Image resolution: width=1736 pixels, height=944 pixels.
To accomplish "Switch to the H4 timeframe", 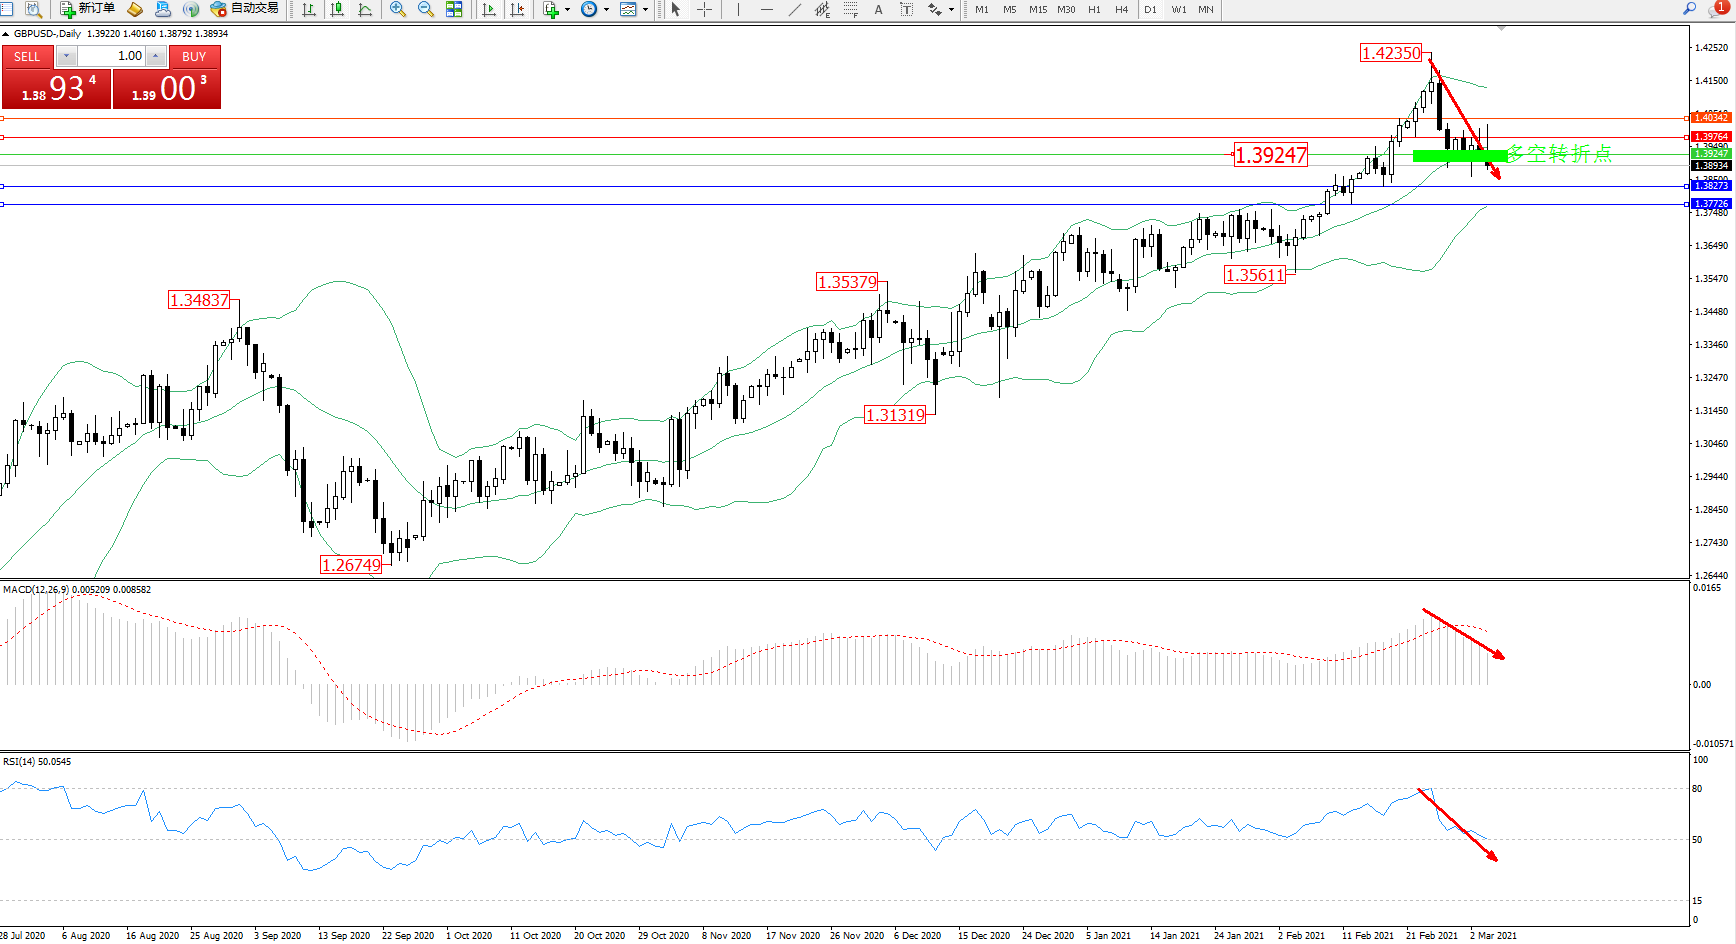I will [x=1121, y=9].
